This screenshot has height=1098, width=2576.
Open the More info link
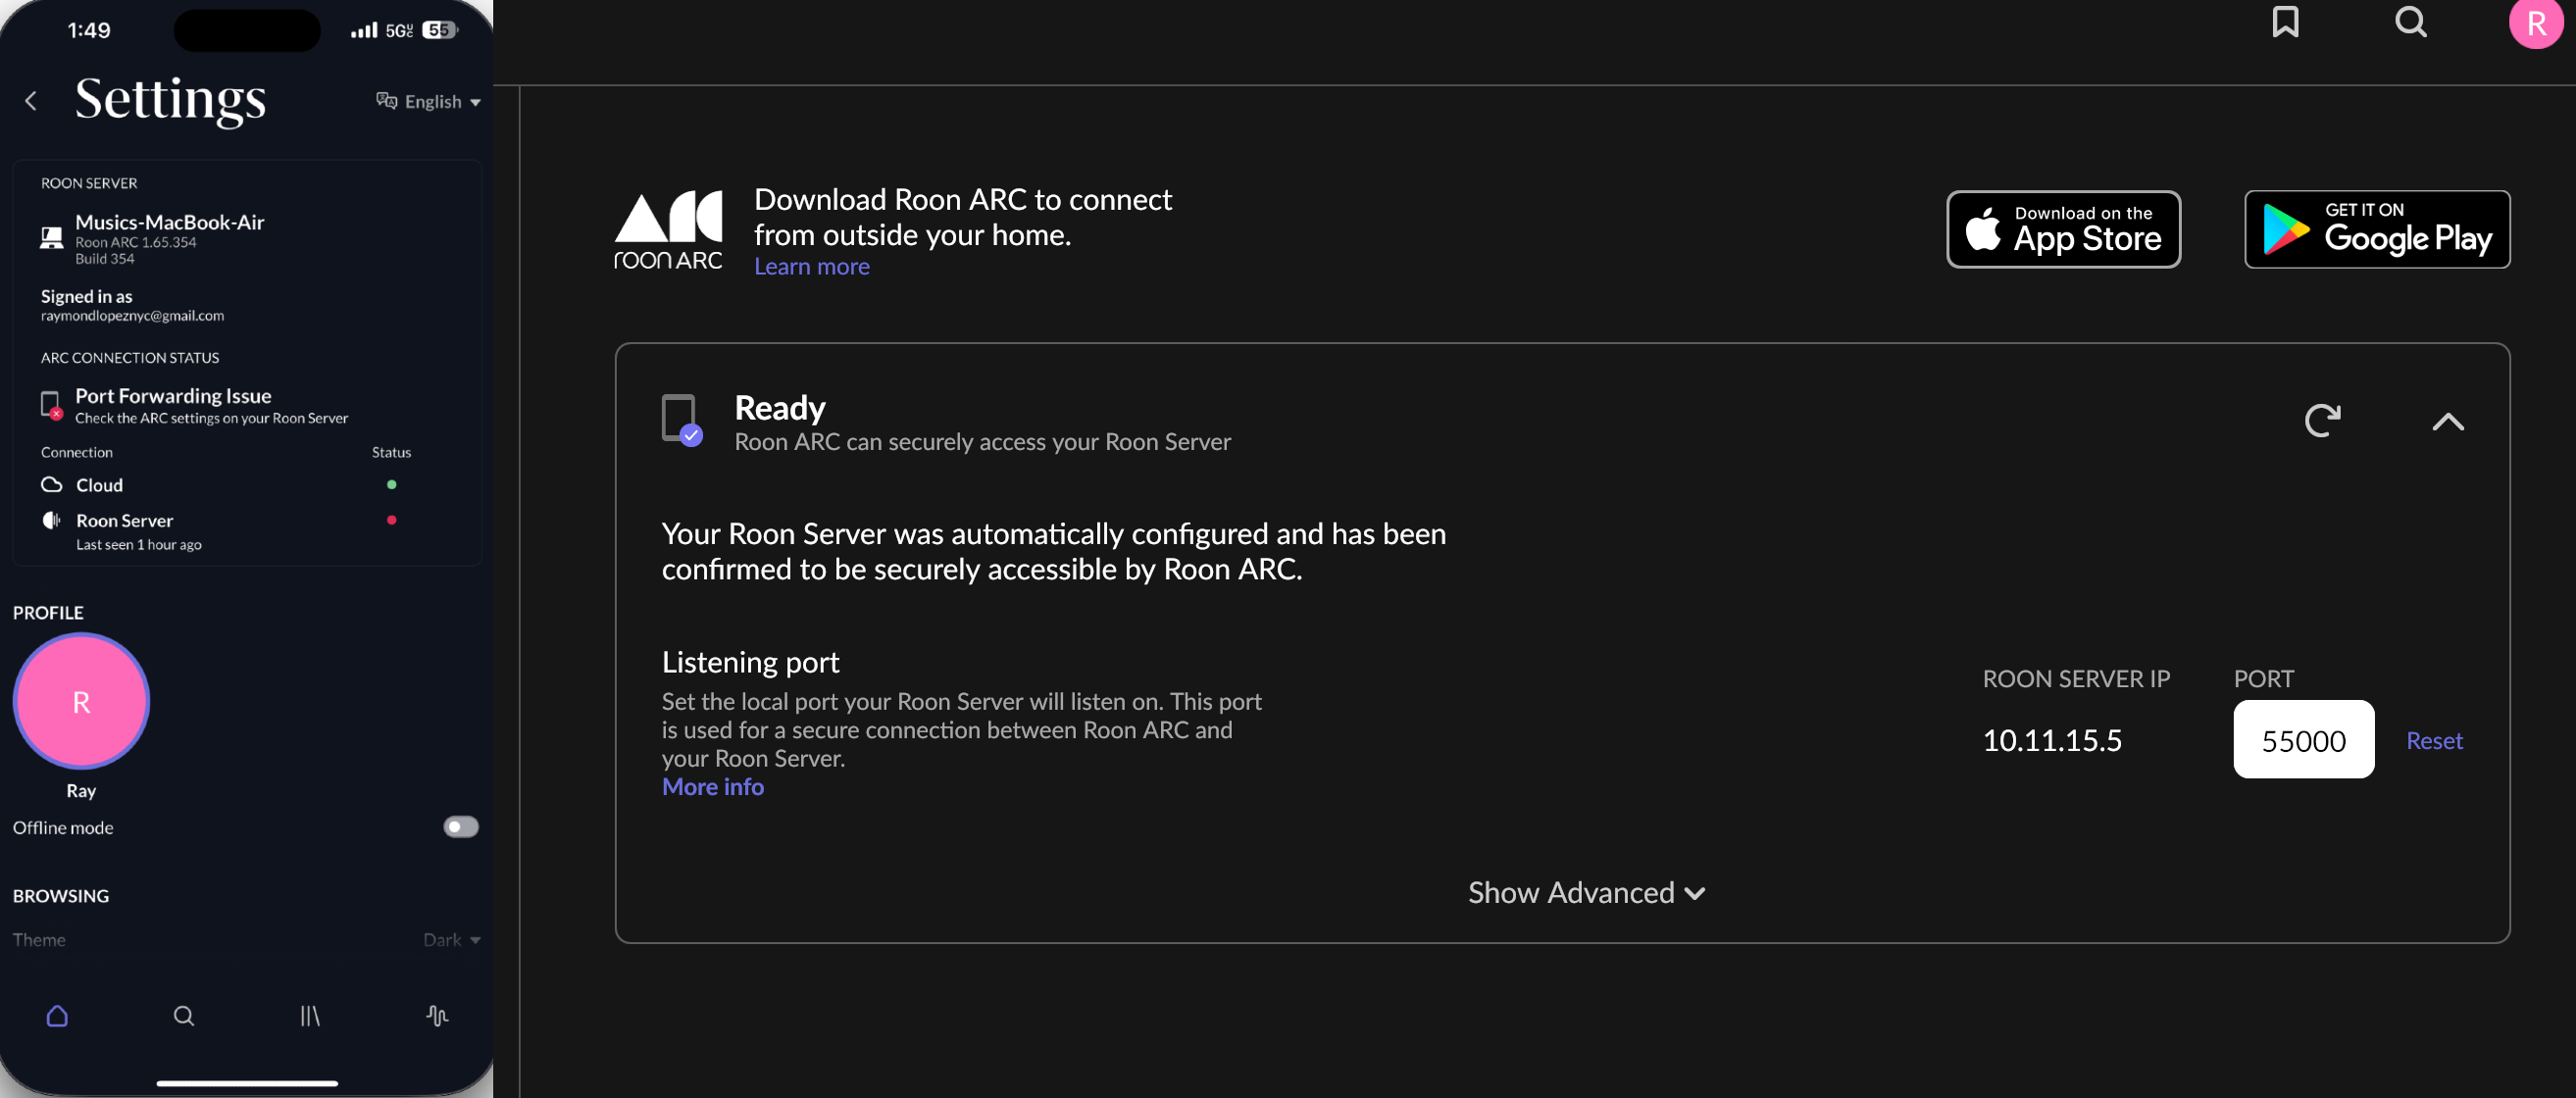click(x=712, y=786)
